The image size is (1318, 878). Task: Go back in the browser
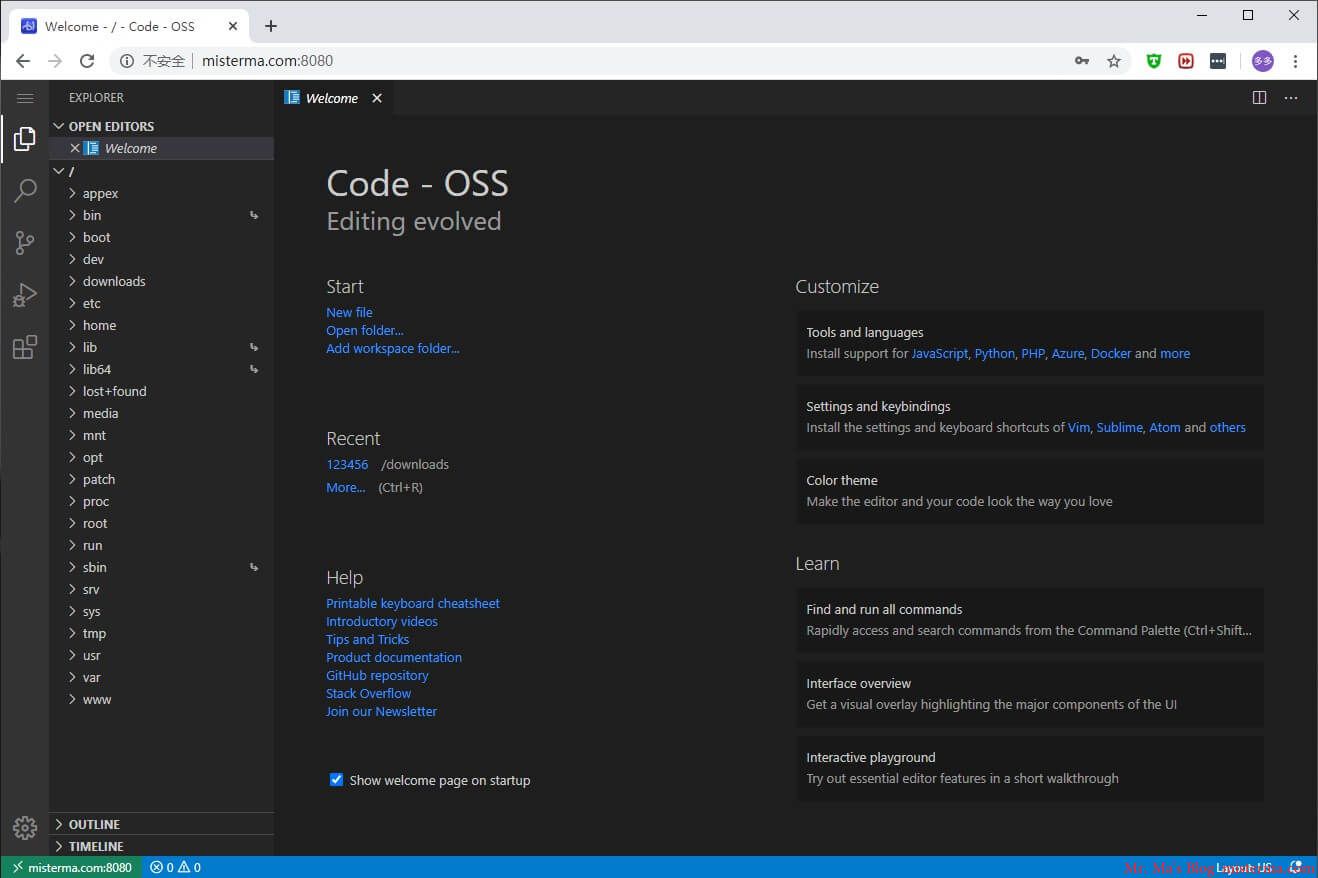[23, 61]
